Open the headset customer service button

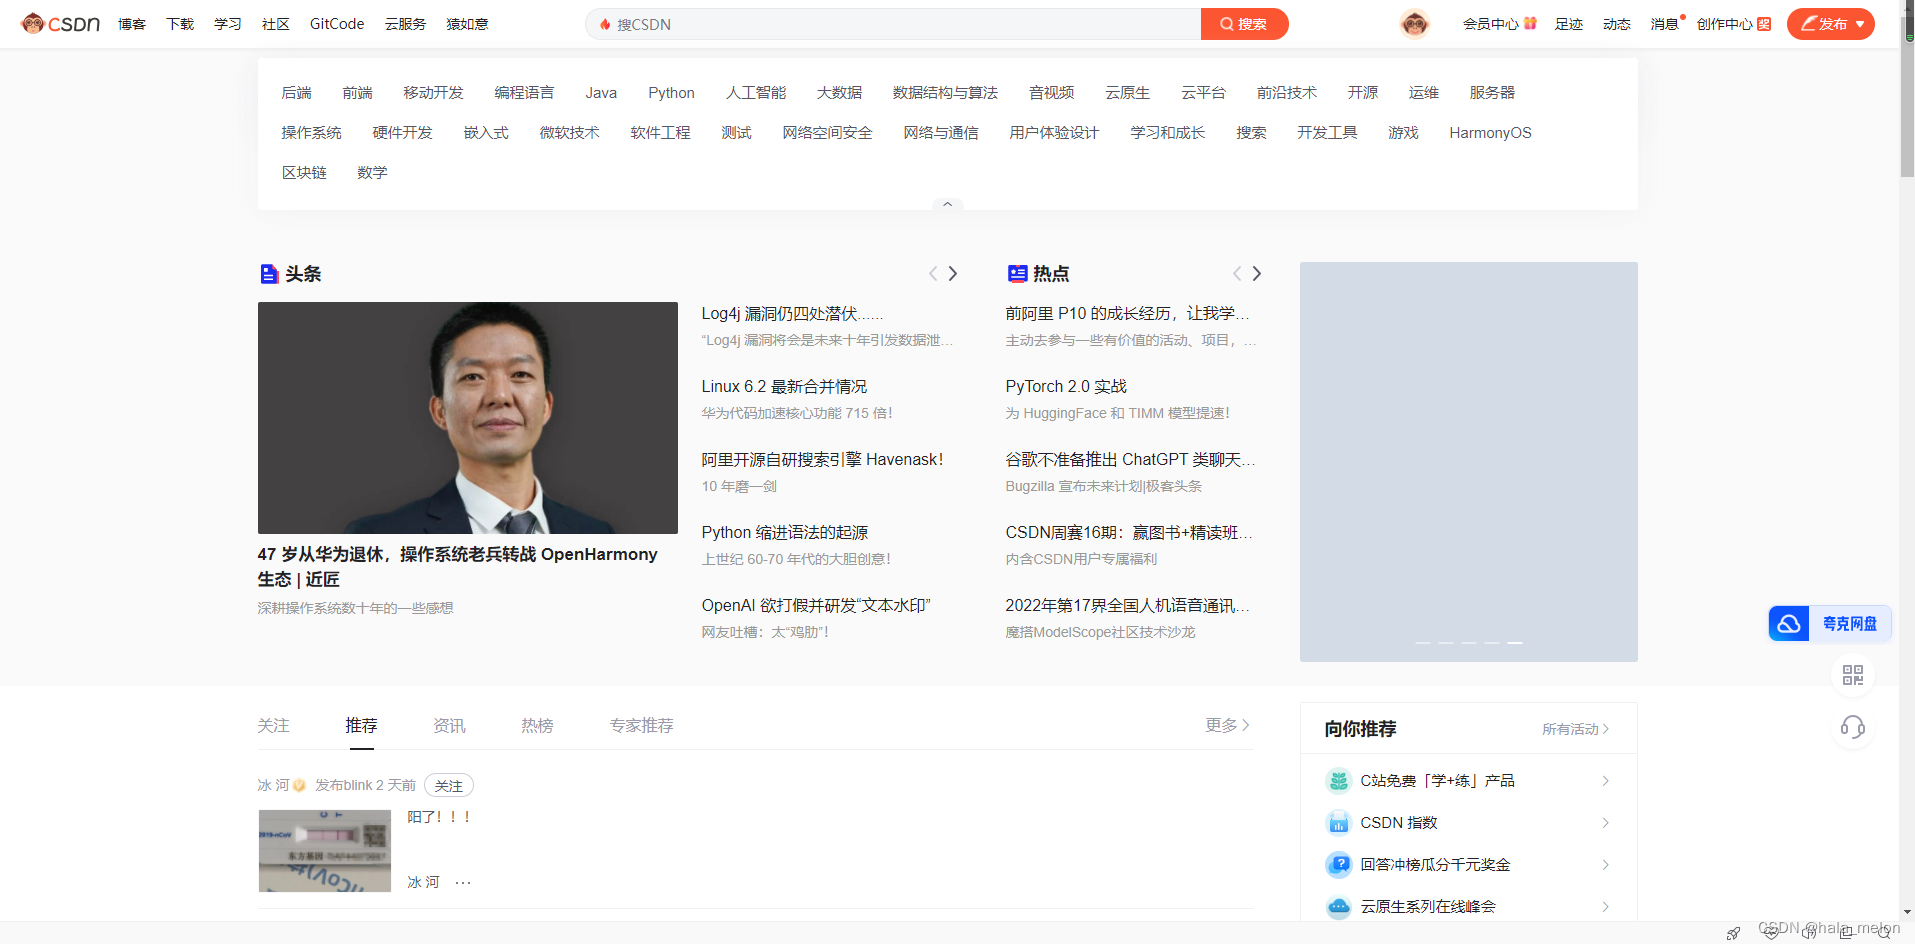coord(1853,727)
